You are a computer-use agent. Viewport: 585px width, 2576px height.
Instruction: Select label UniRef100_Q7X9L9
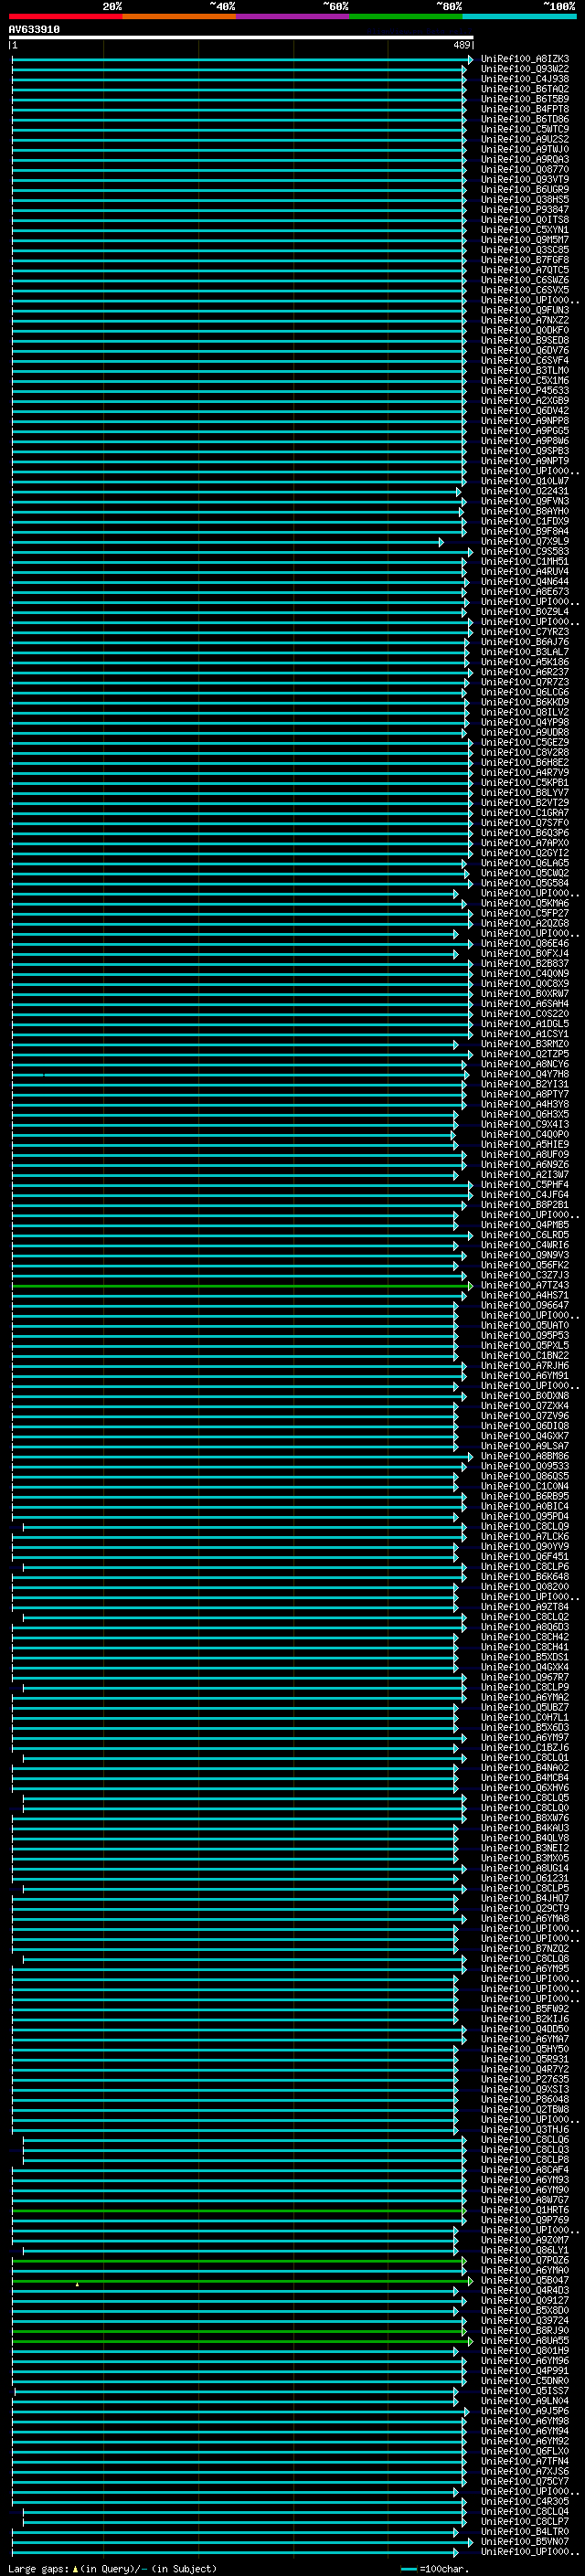(525, 541)
